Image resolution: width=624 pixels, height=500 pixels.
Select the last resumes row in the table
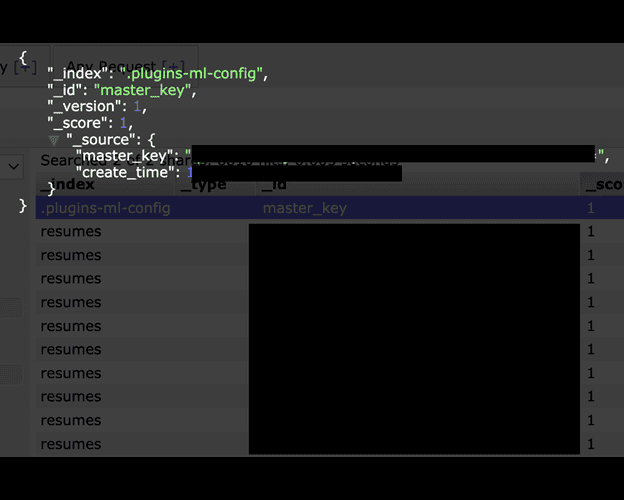71,444
